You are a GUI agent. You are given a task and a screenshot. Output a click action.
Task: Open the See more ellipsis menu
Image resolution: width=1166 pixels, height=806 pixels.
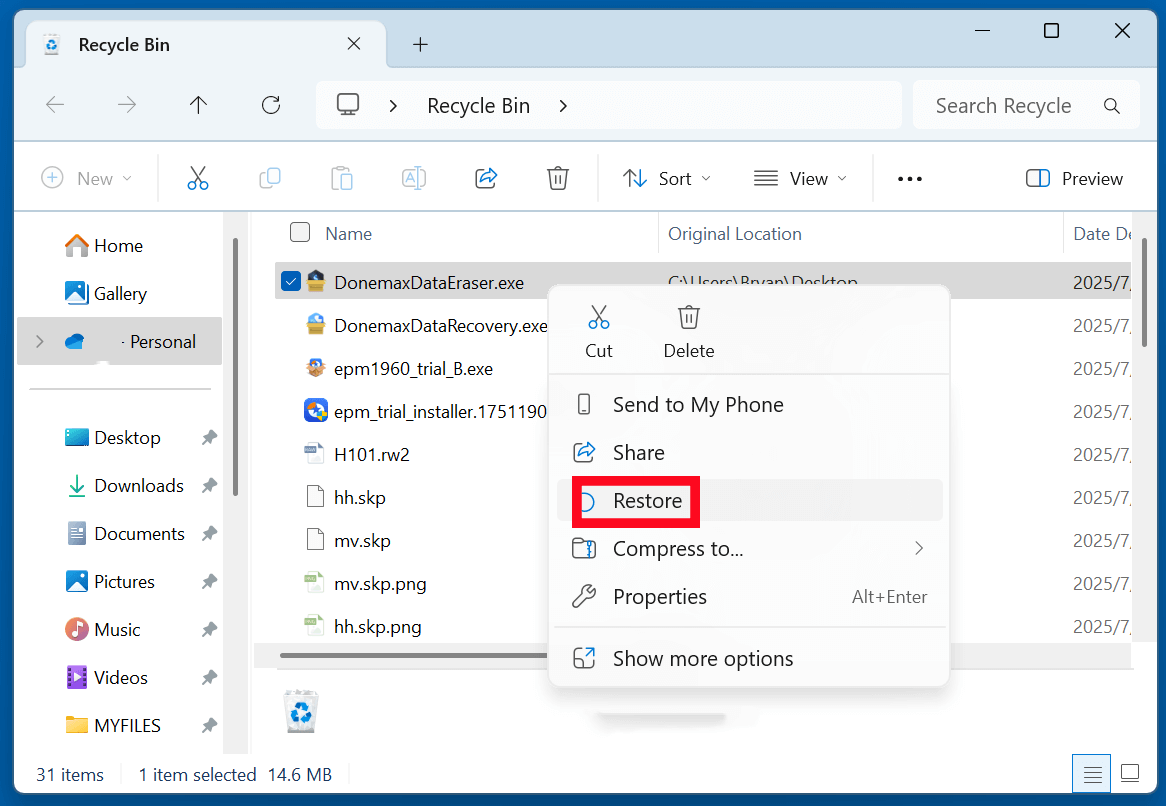pos(909,177)
